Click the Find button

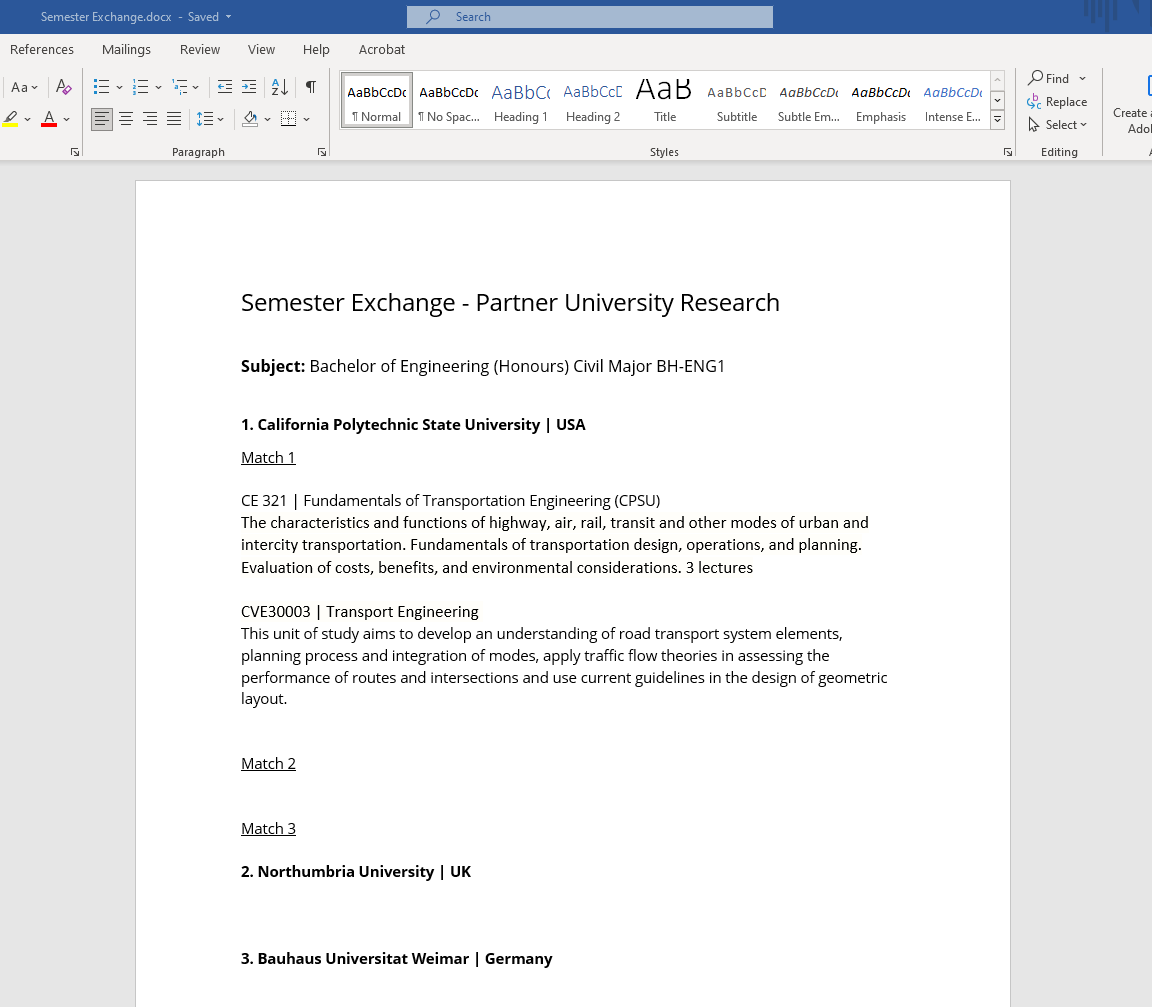[1050, 78]
